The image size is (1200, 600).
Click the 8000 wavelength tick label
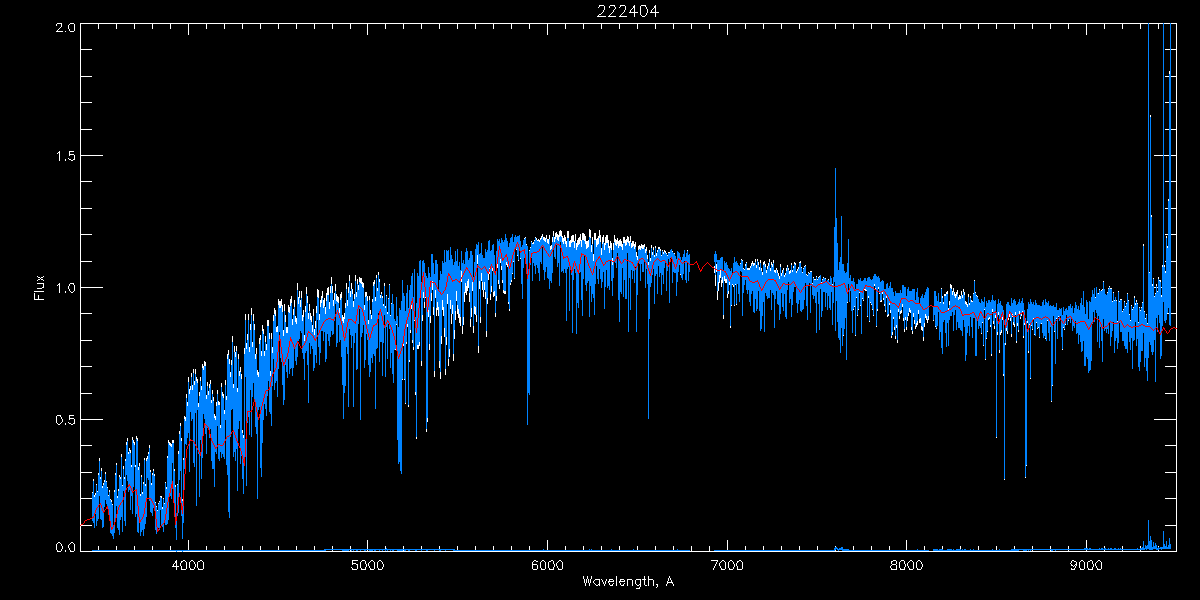(906, 565)
